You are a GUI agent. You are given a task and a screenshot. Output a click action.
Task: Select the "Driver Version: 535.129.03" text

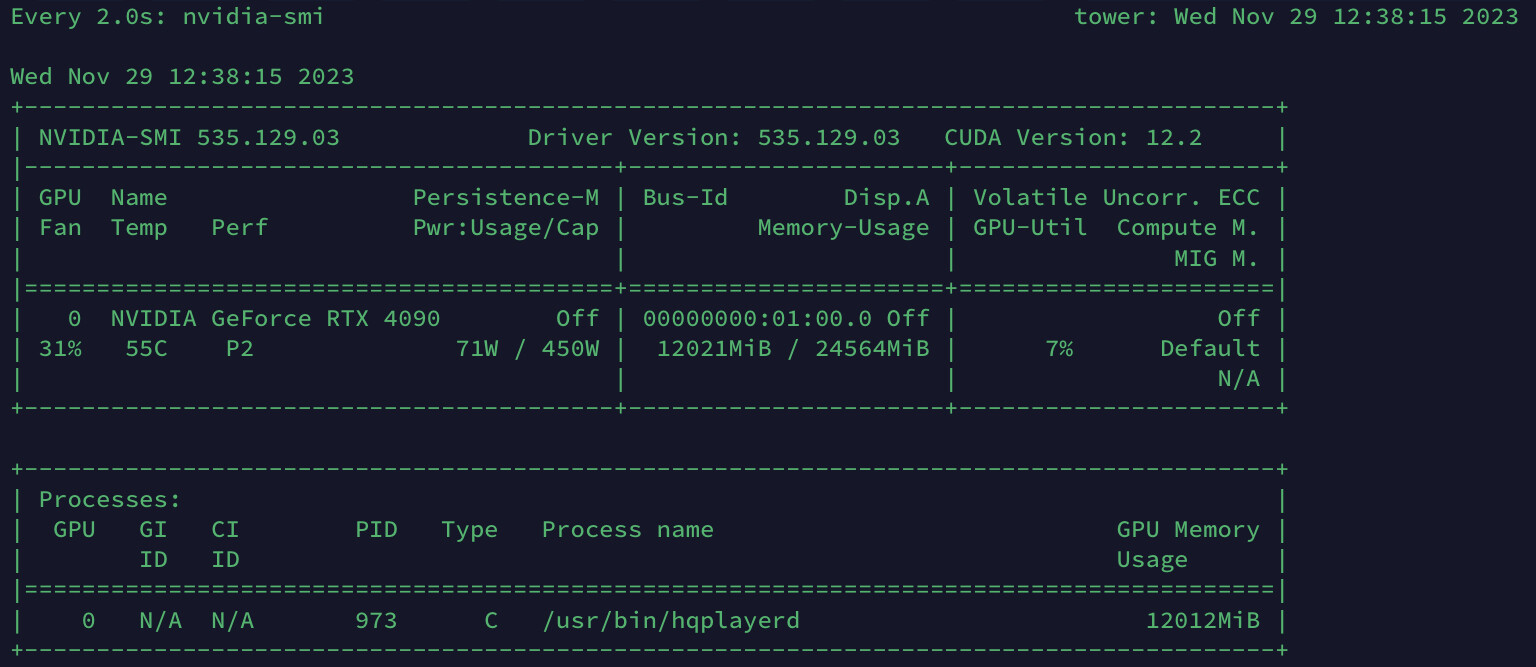click(x=714, y=138)
